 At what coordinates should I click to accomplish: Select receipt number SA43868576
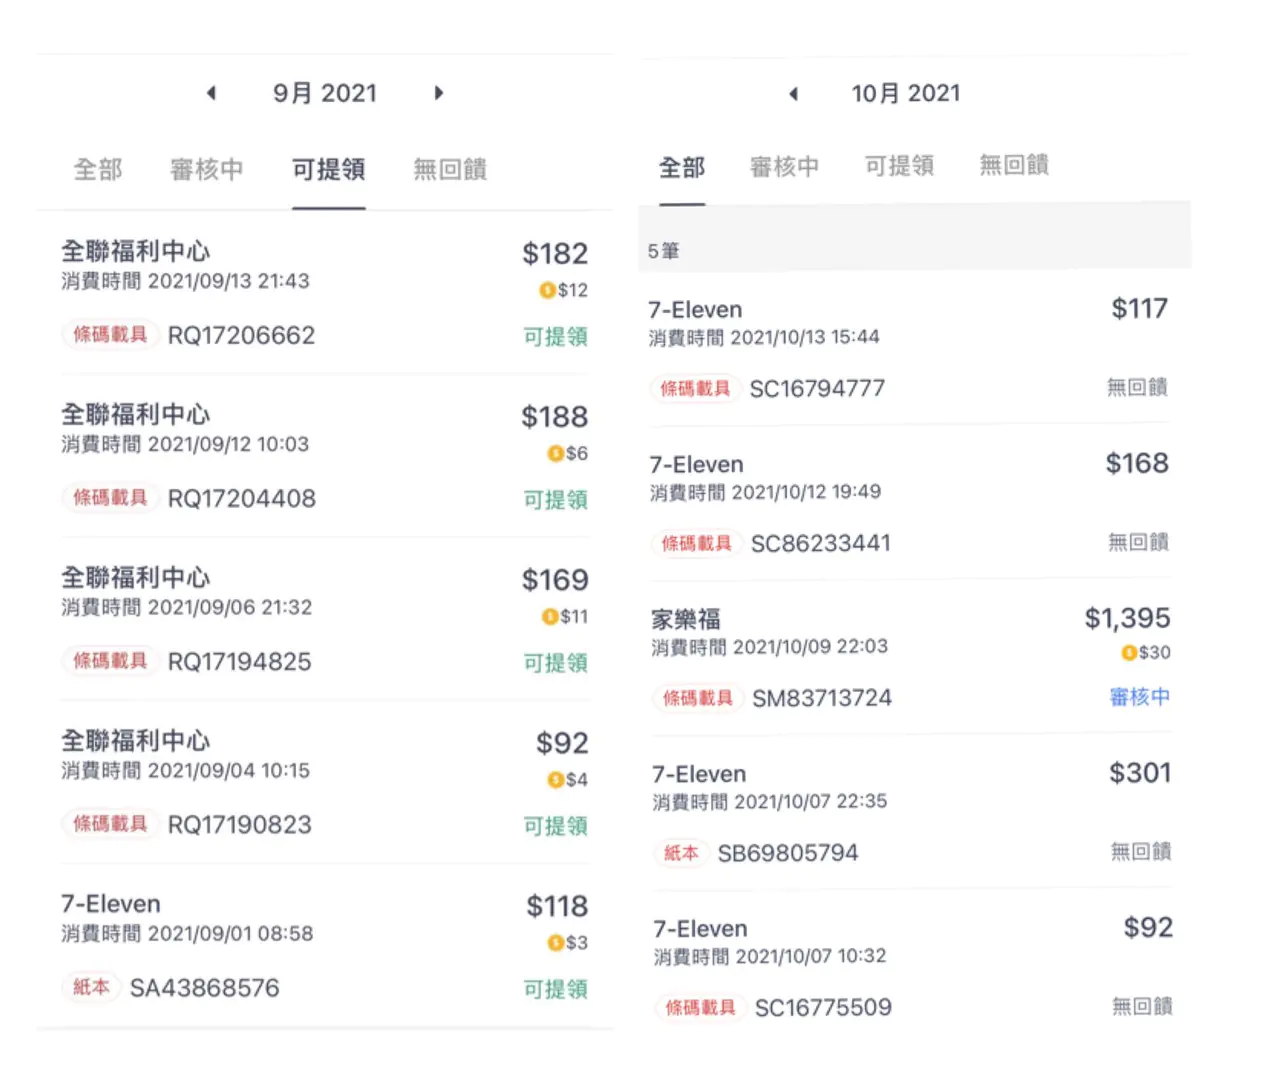pos(205,988)
